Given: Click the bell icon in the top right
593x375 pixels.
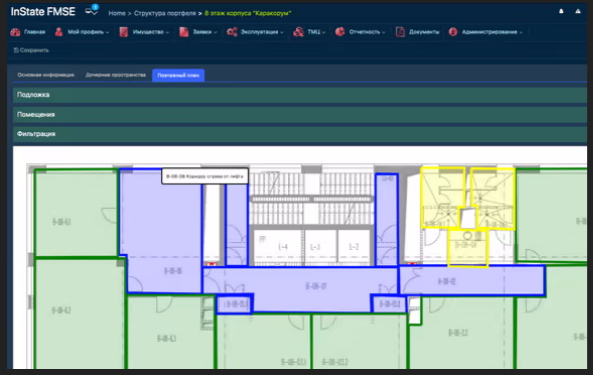Looking at the screenshot, I should pyautogui.click(x=561, y=11).
